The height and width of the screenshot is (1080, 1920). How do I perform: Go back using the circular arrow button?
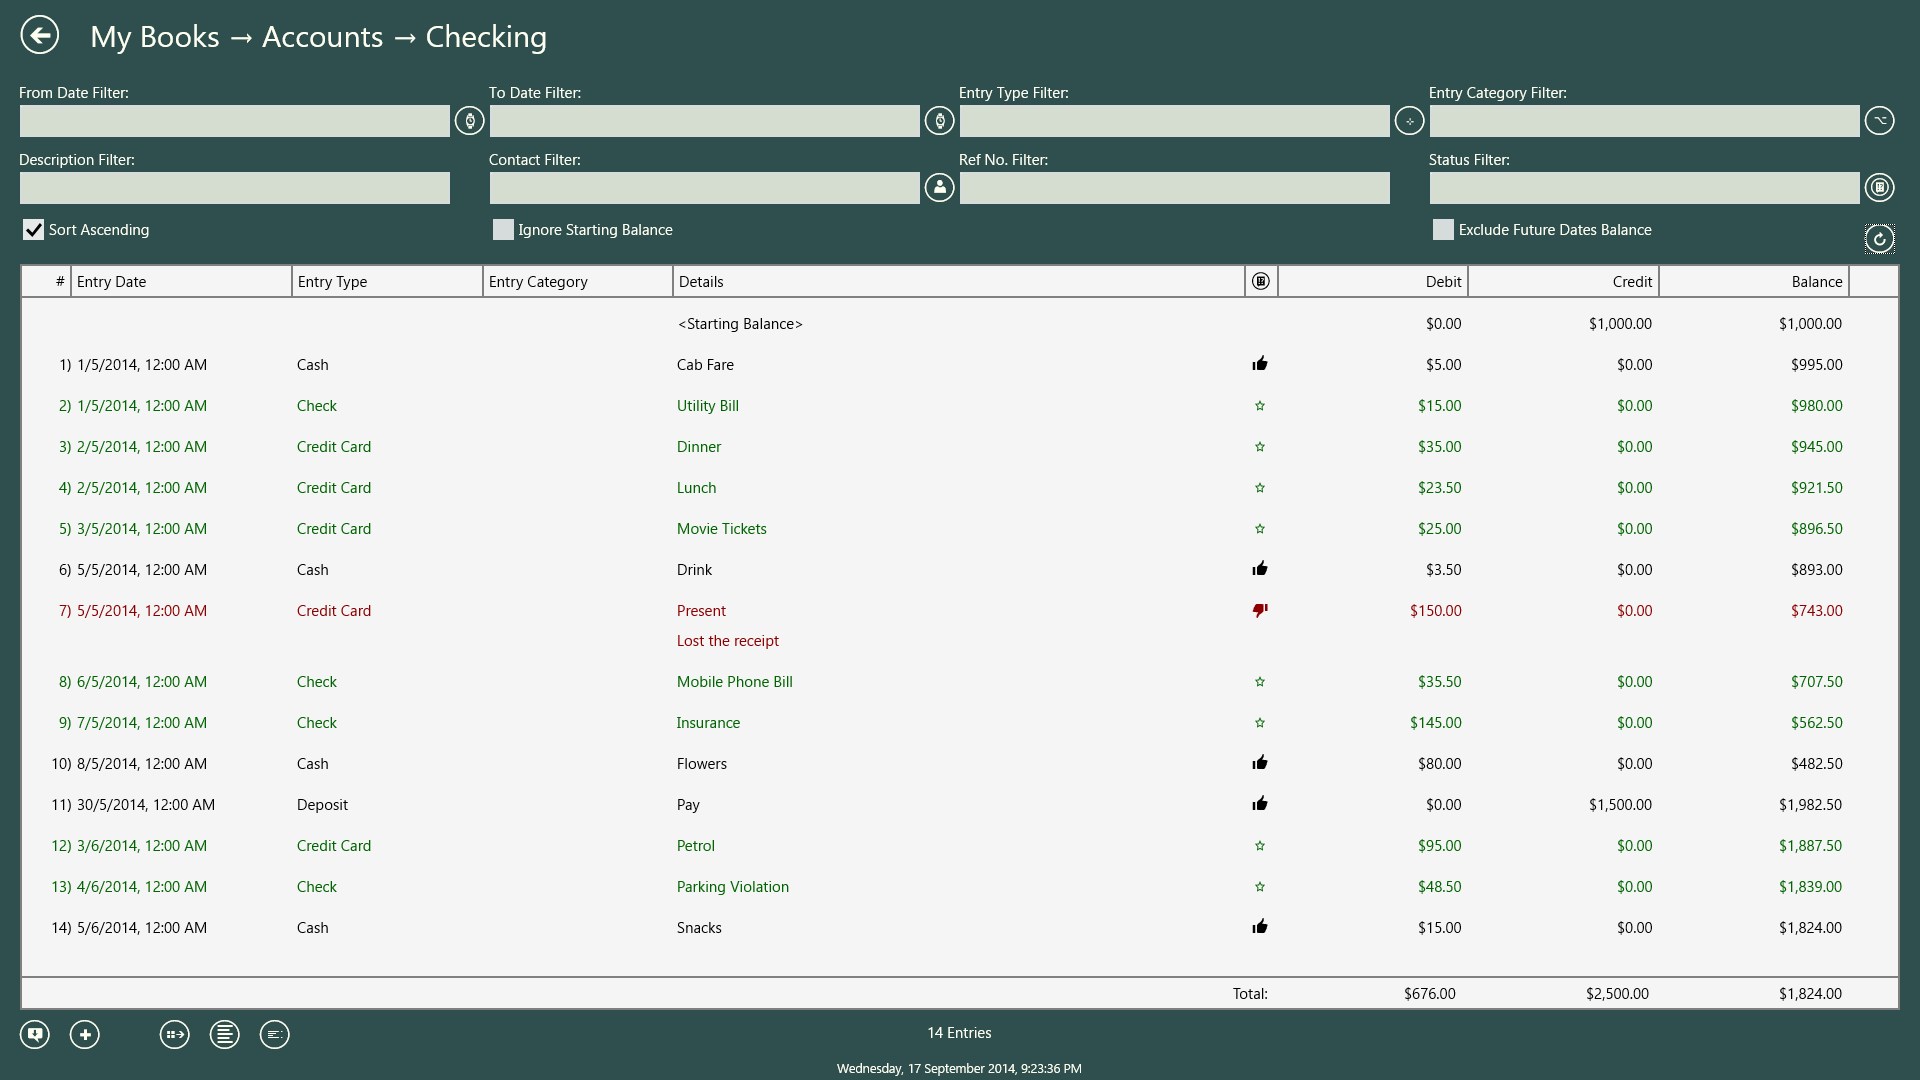pyautogui.click(x=40, y=36)
